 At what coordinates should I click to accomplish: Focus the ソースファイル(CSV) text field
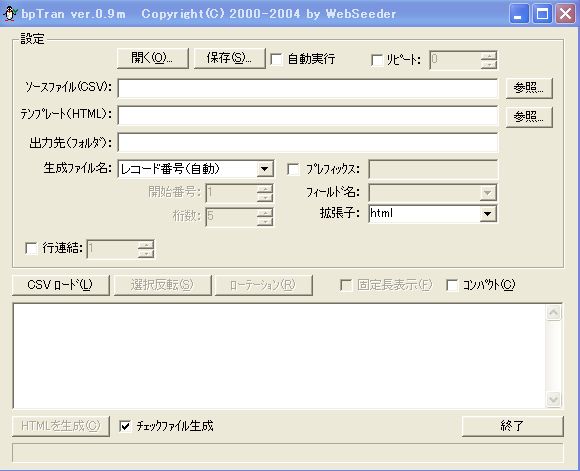[308, 88]
